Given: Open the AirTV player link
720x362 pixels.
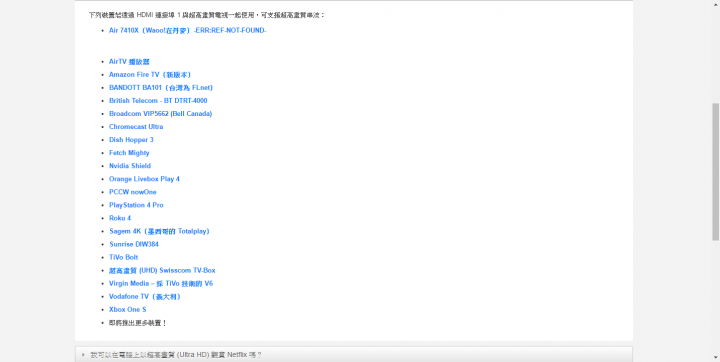Looking at the screenshot, I should coord(129,62).
